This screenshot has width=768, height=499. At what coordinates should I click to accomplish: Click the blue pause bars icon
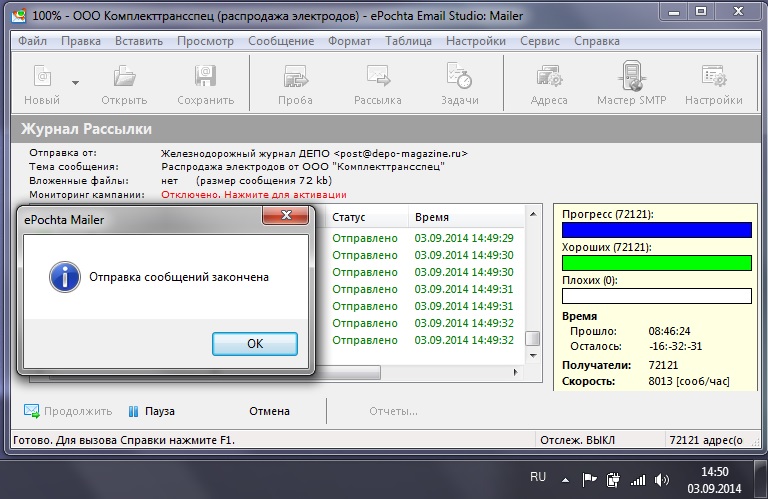[133, 411]
